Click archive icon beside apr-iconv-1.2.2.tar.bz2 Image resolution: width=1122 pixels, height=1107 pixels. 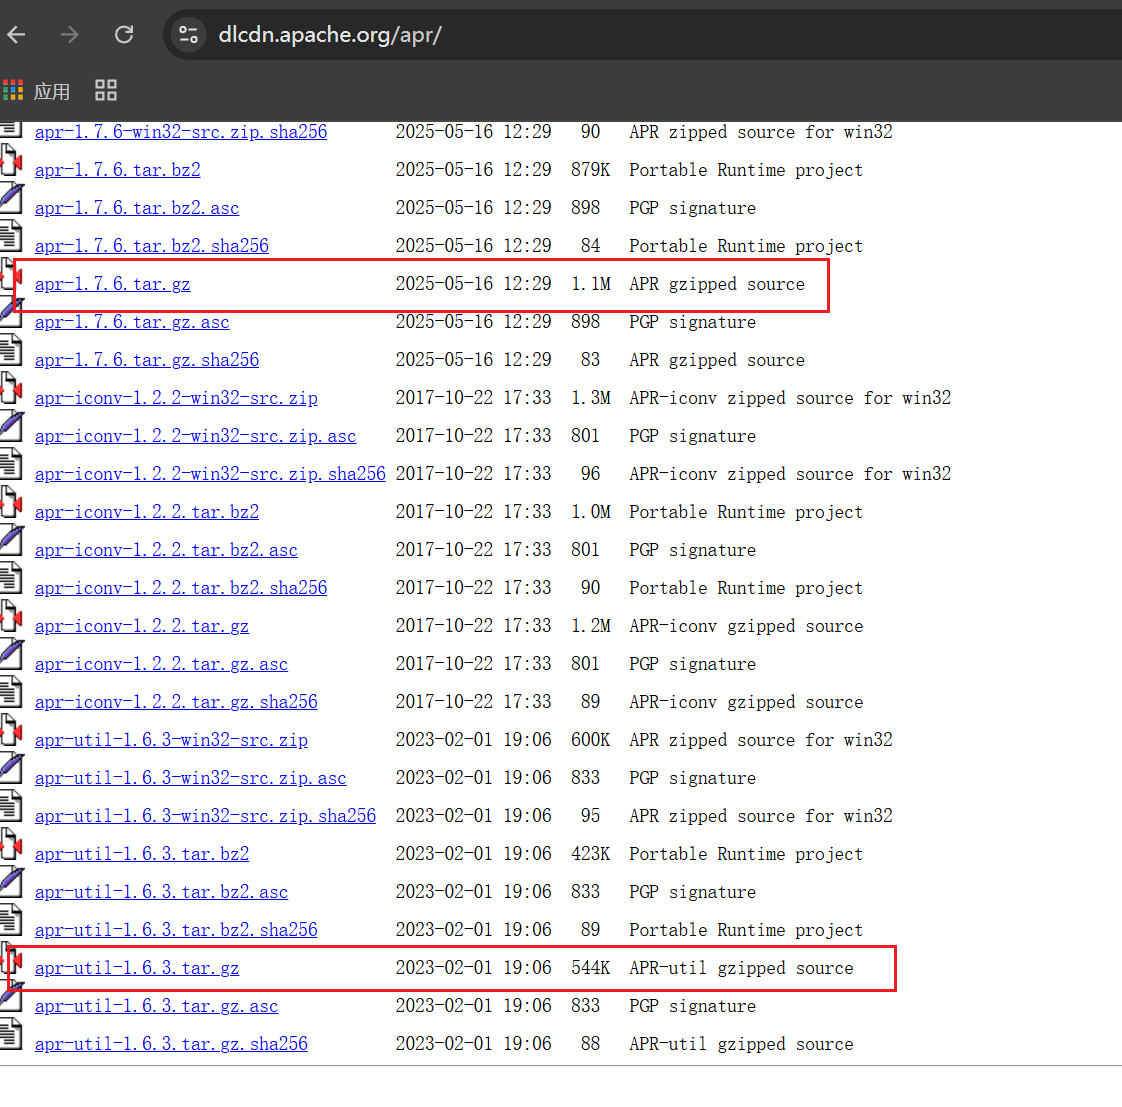[11, 502]
